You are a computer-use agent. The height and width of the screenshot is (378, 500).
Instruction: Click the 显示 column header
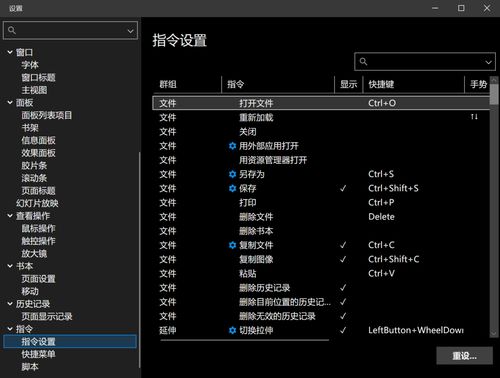click(x=348, y=84)
